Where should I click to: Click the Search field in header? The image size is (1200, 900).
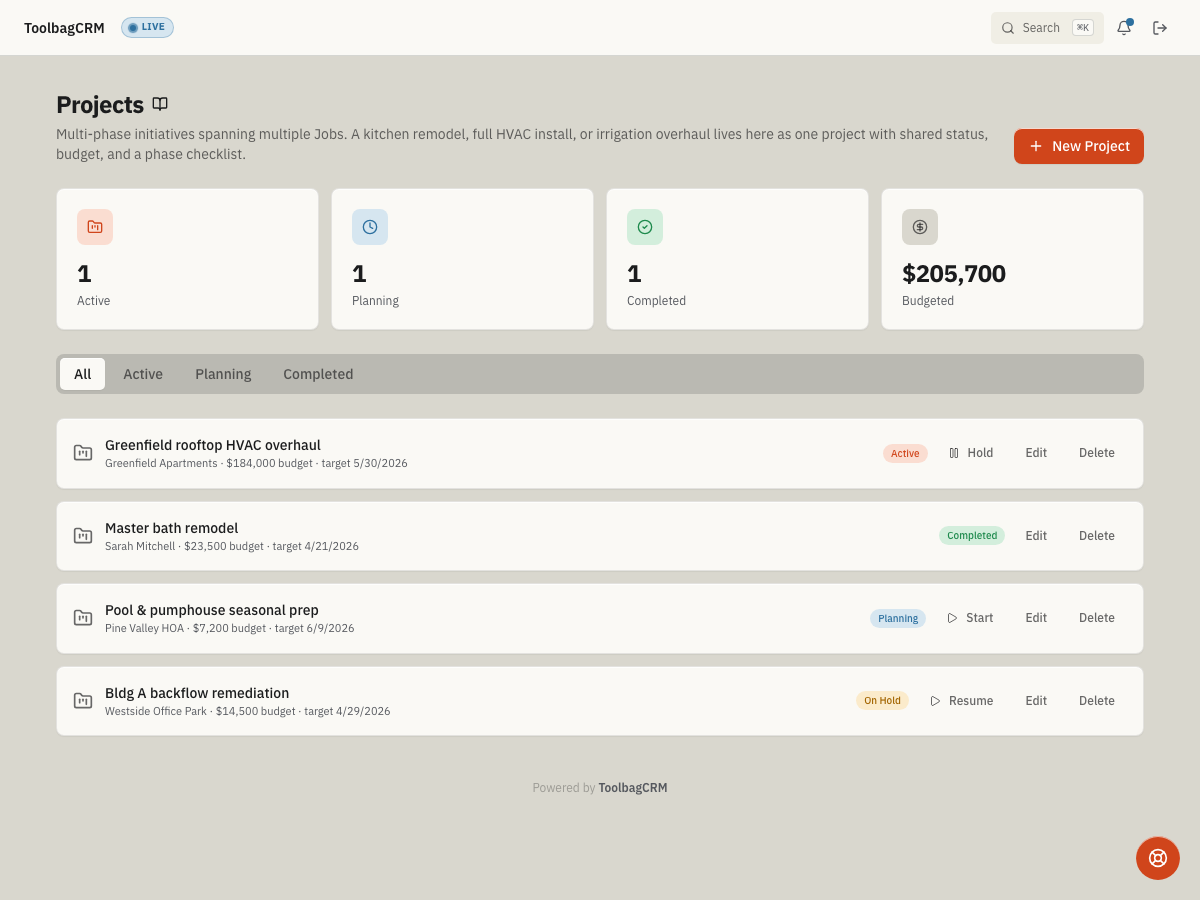pyautogui.click(x=1047, y=28)
